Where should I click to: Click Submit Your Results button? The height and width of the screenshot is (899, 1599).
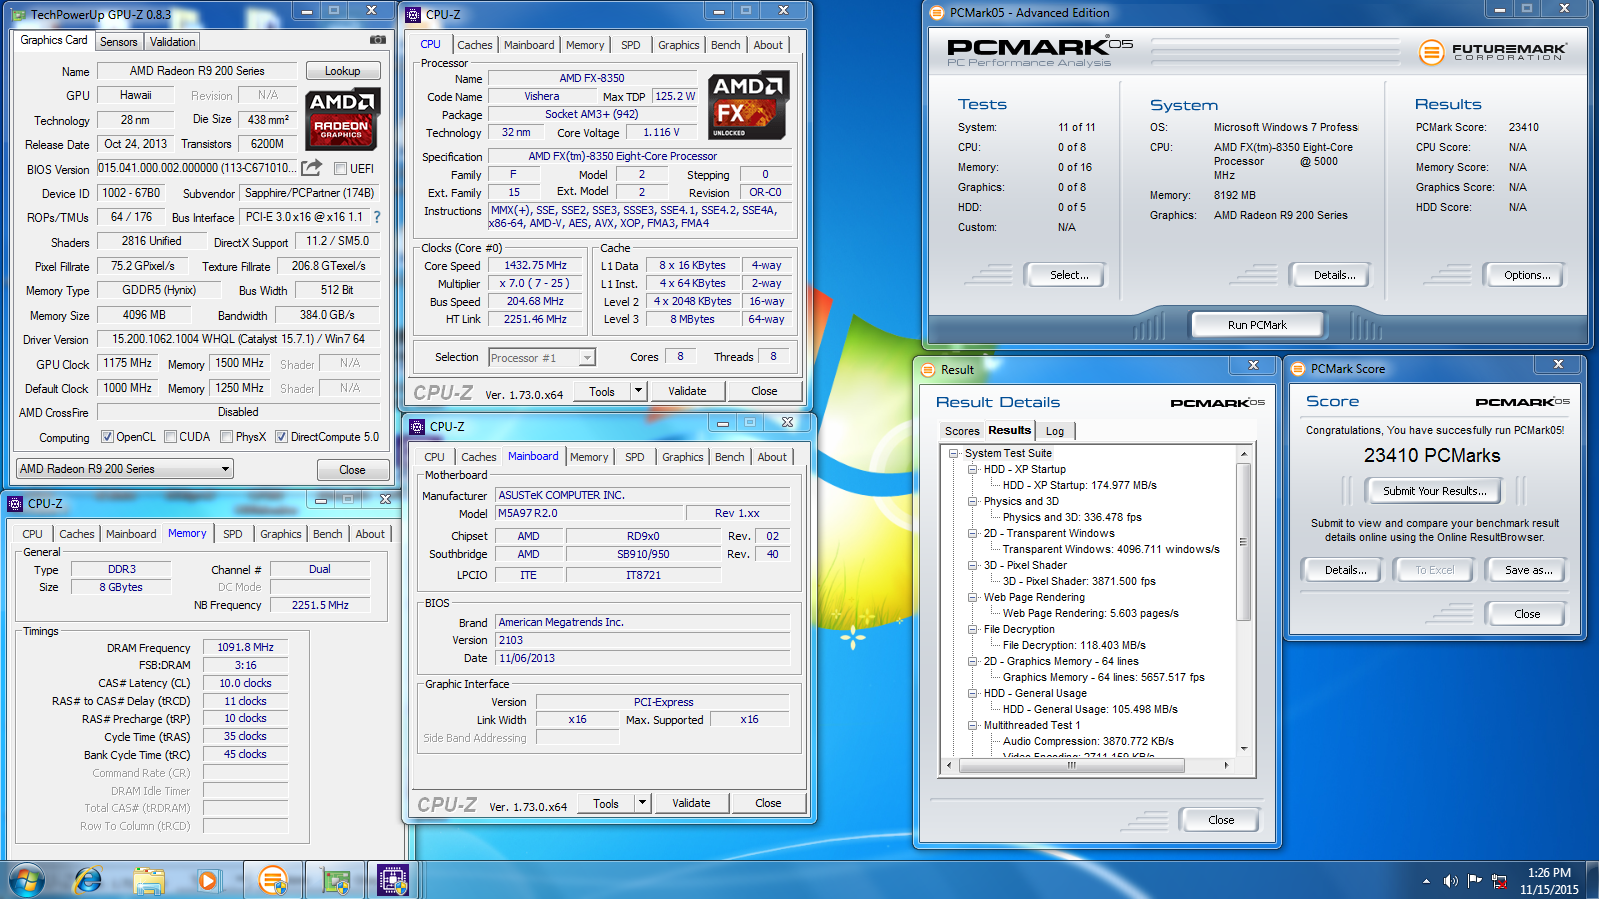click(x=1435, y=491)
